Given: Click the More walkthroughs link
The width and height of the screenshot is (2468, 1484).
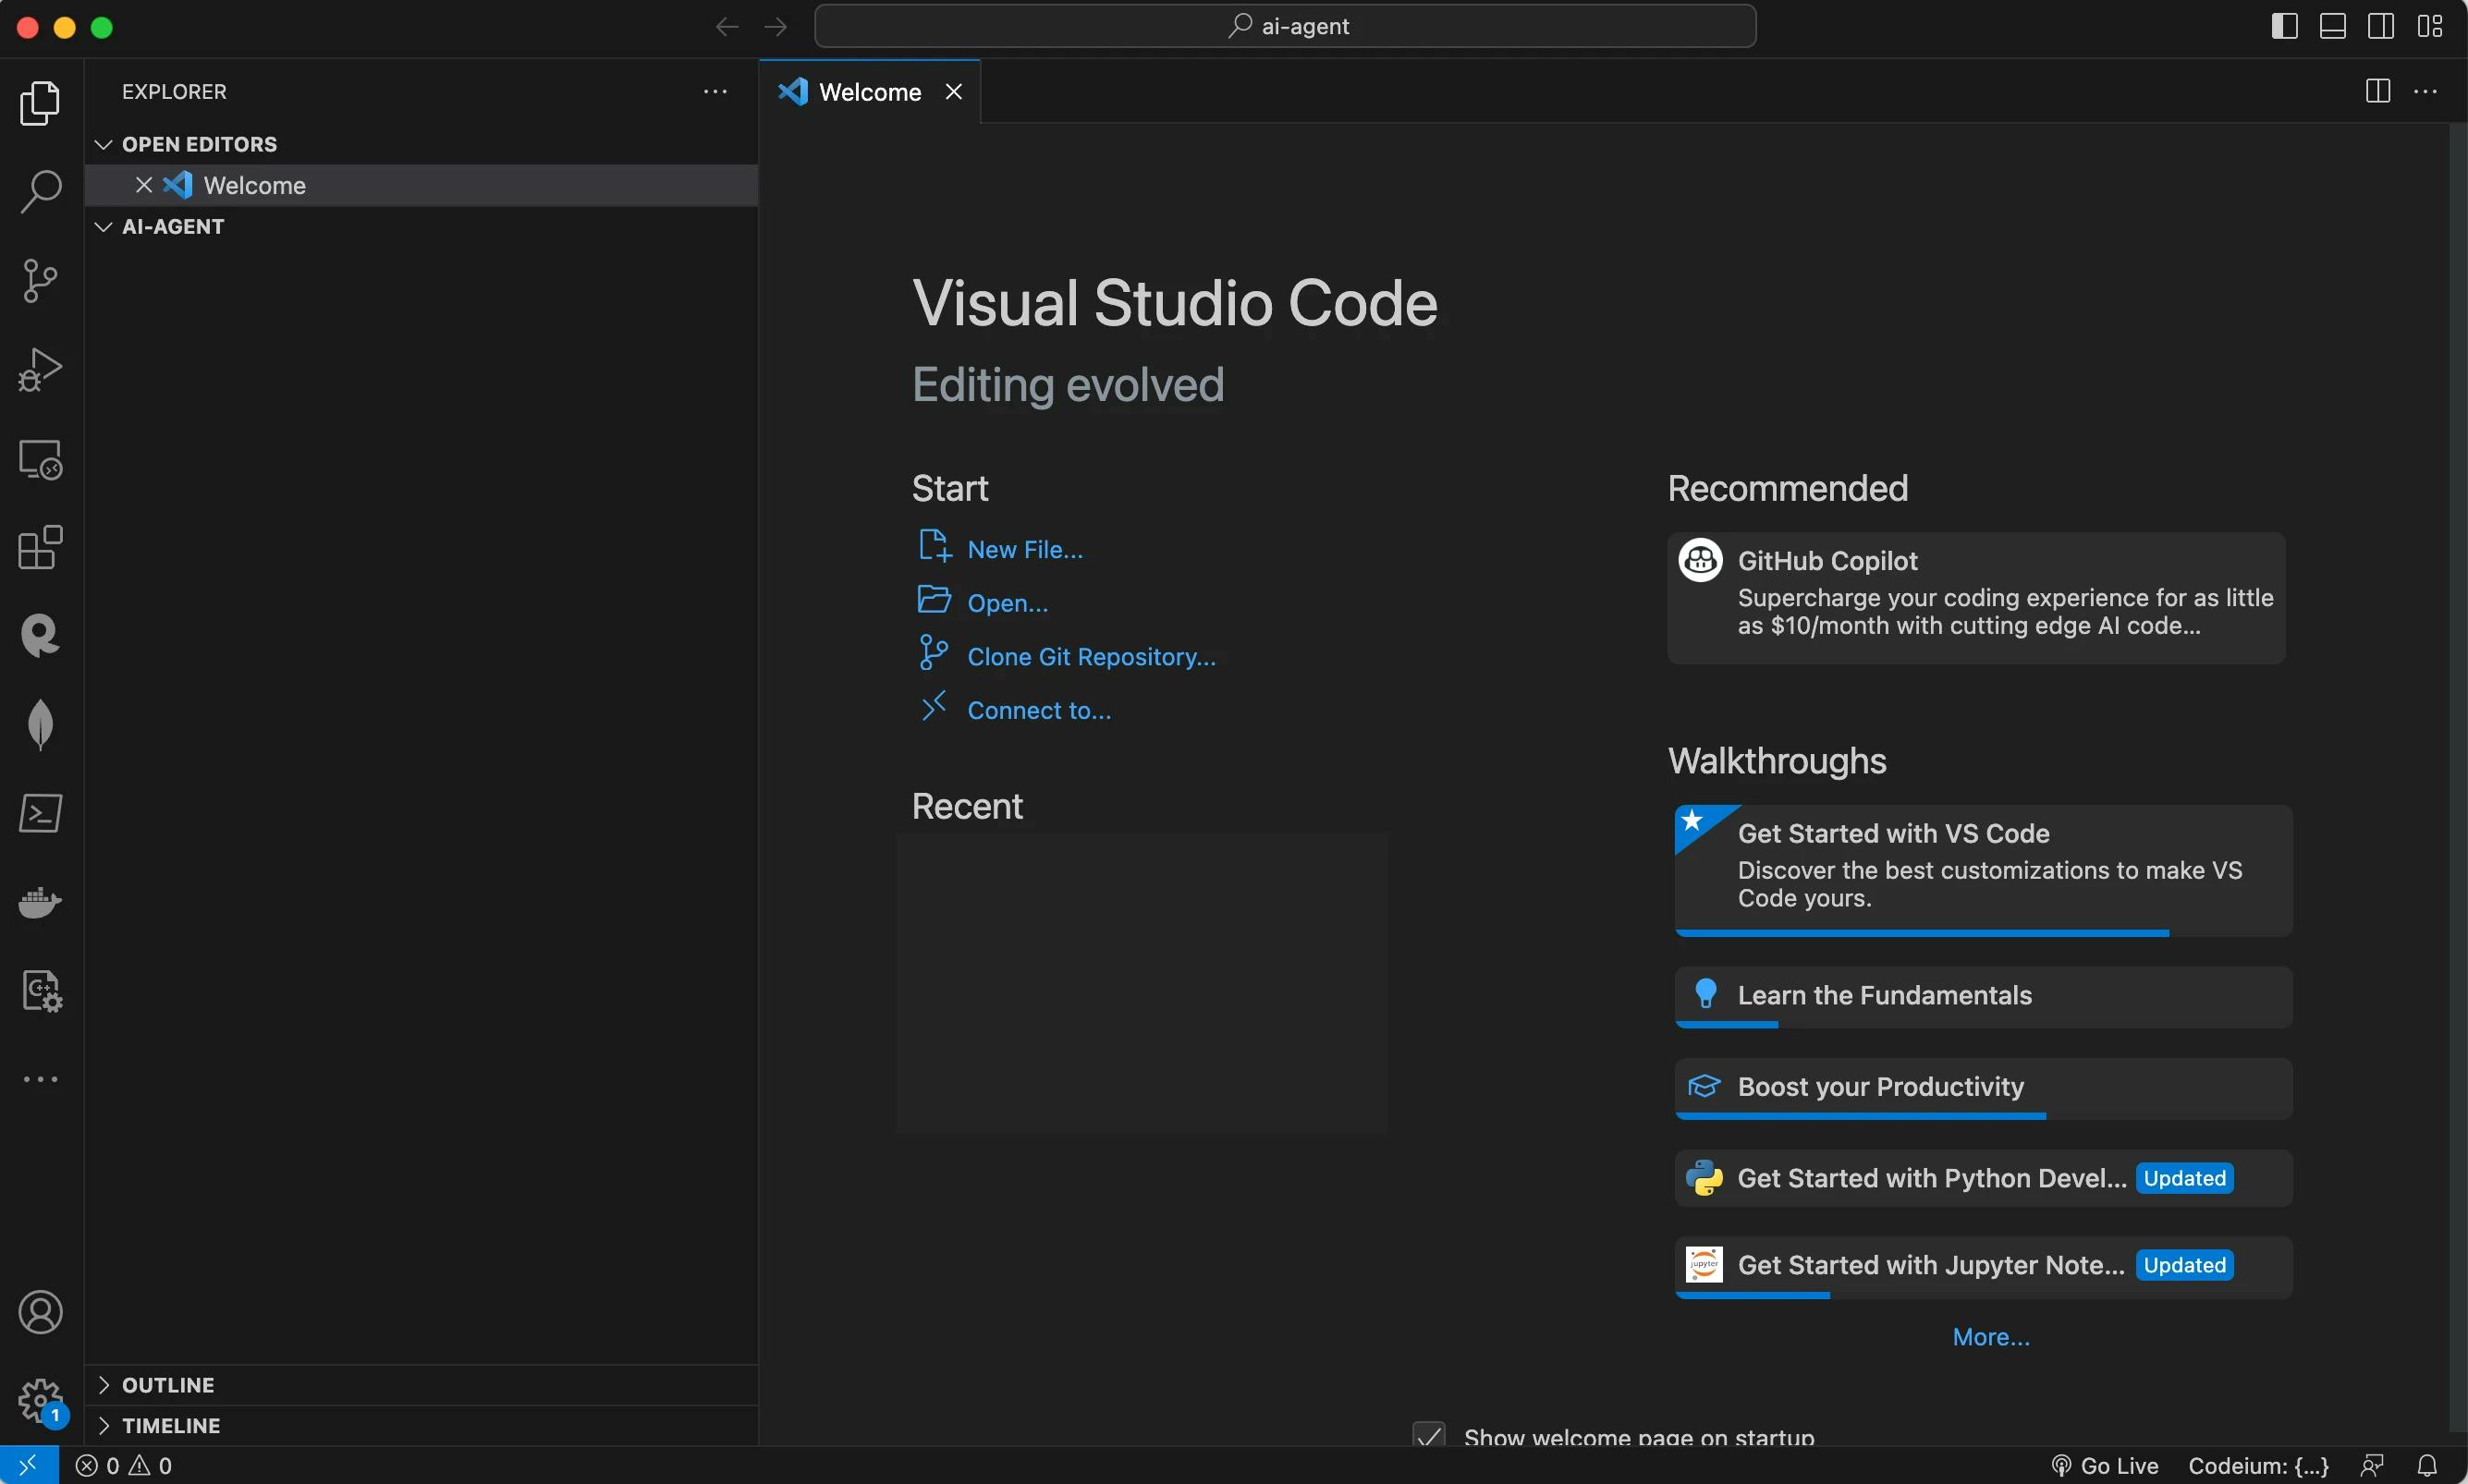Looking at the screenshot, I should (1990, 1337).
